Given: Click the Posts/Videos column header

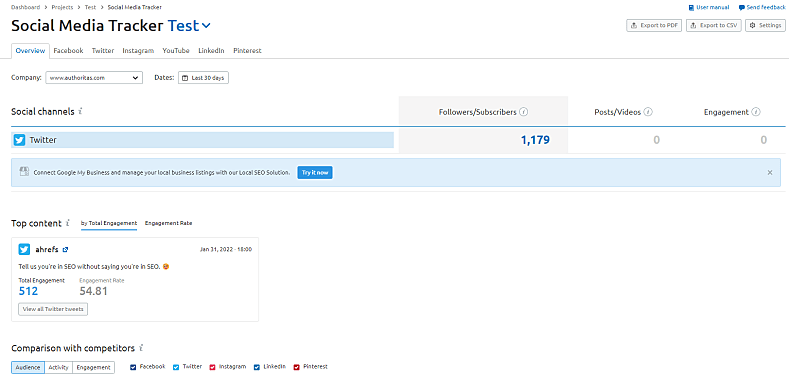Looking at the screenshot, I should (x=617, y=112).
